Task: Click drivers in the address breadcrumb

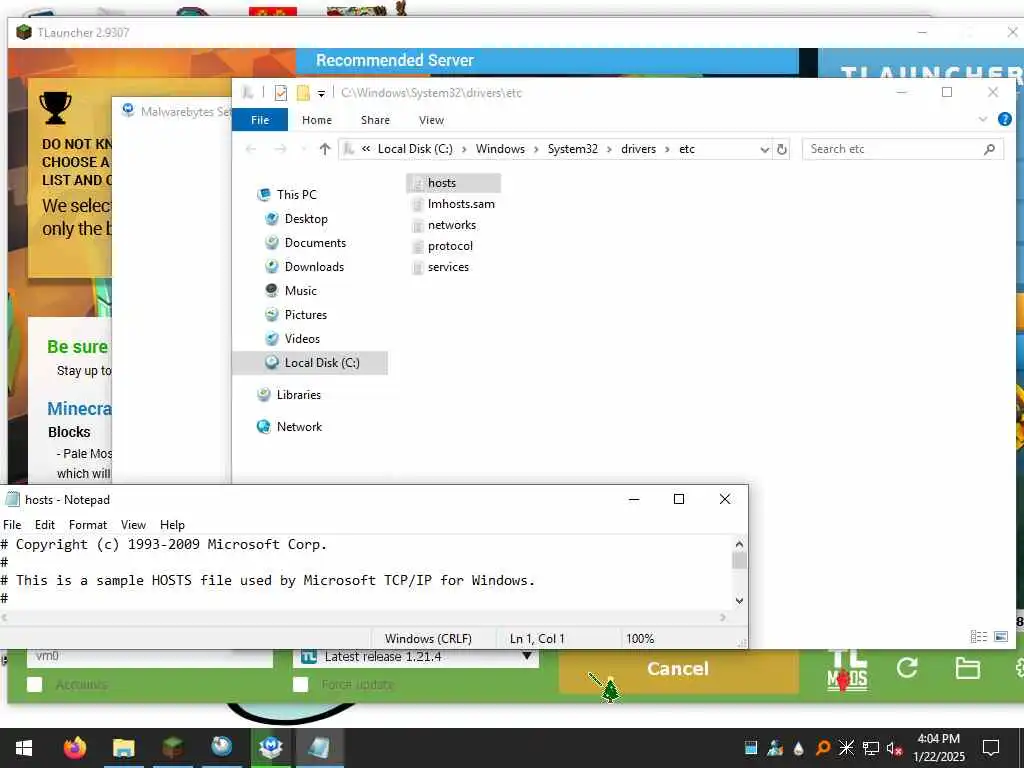Action: click(638, 149)
